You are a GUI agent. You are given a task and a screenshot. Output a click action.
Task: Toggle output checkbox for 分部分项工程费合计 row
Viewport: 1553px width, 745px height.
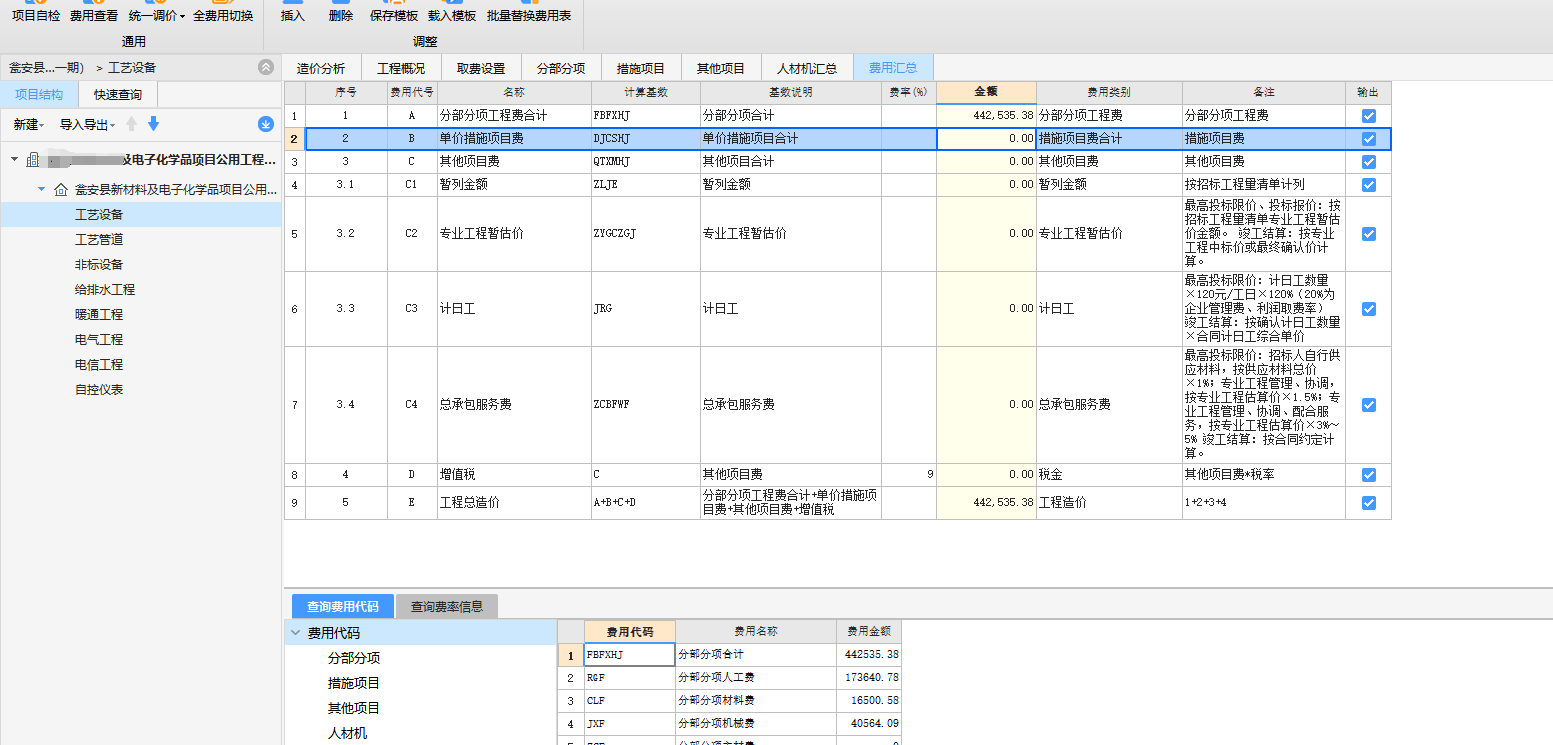coord(1369,116)
